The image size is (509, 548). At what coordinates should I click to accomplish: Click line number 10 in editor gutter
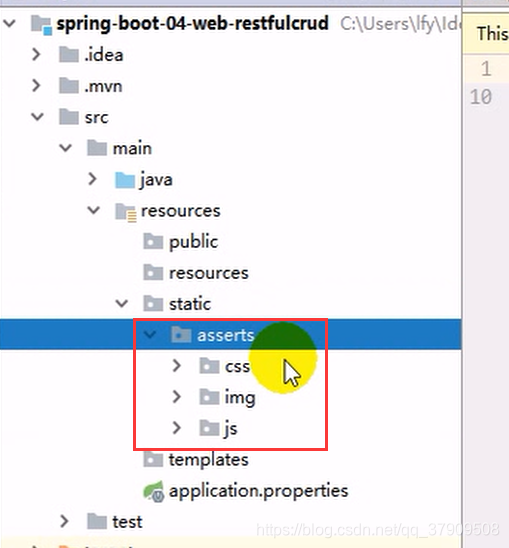[481, 97]
